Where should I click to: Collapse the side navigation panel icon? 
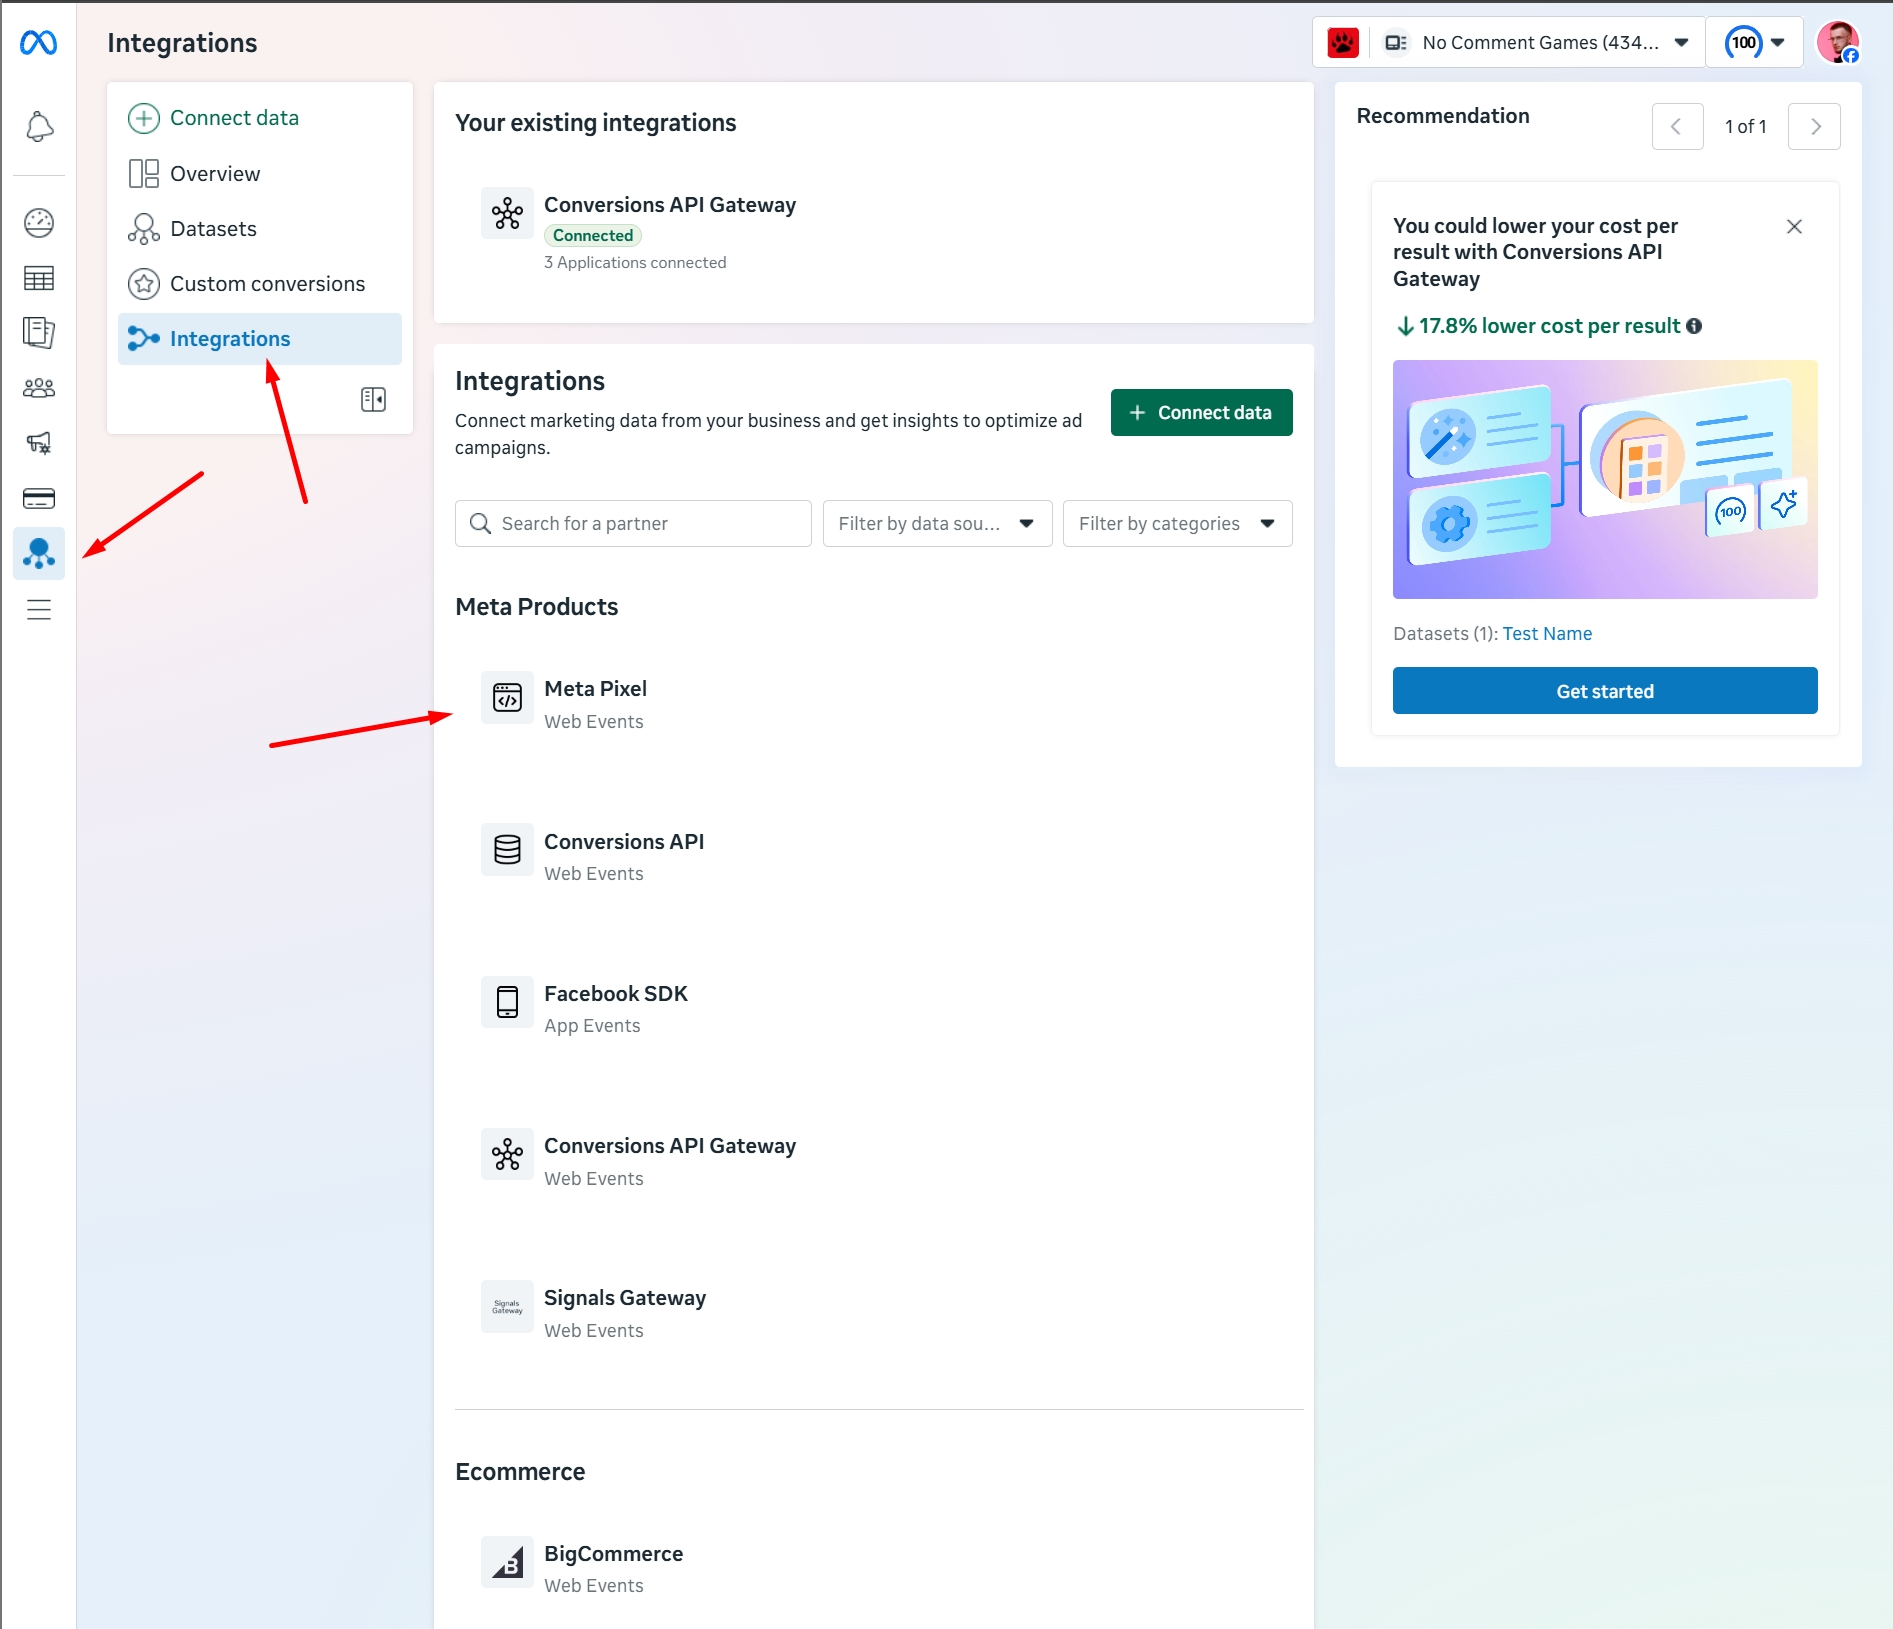pyautogui.click(x=373, y=399)
